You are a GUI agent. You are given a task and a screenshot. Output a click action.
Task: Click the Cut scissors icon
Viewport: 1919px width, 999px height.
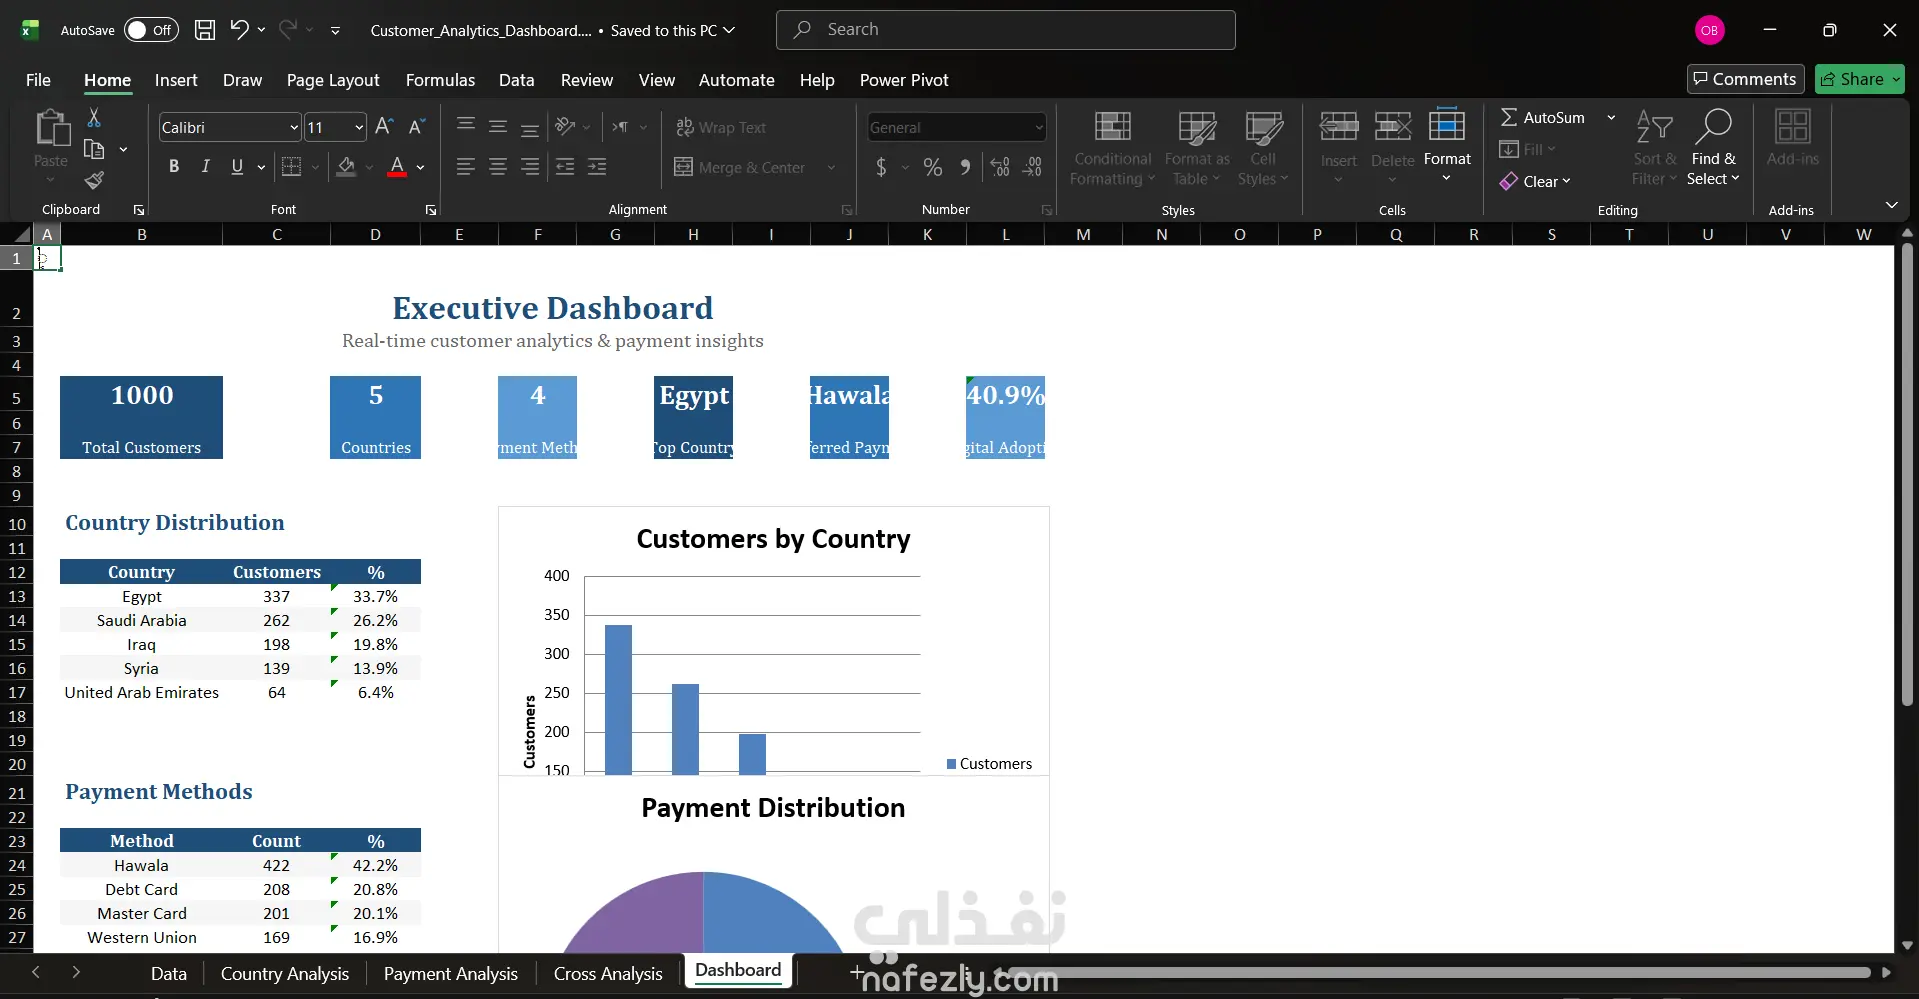(94, 118)
